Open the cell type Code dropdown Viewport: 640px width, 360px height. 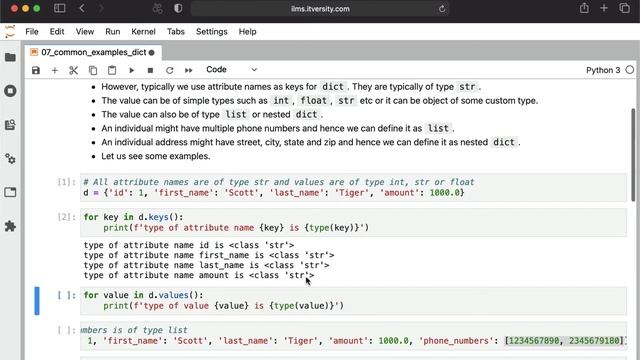click(231, 70)
